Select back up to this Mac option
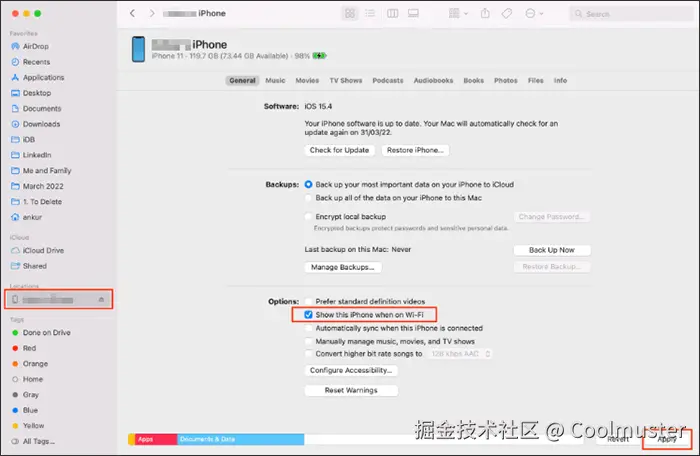This screenshot has width=700, height=456. (x=308, y=198)
